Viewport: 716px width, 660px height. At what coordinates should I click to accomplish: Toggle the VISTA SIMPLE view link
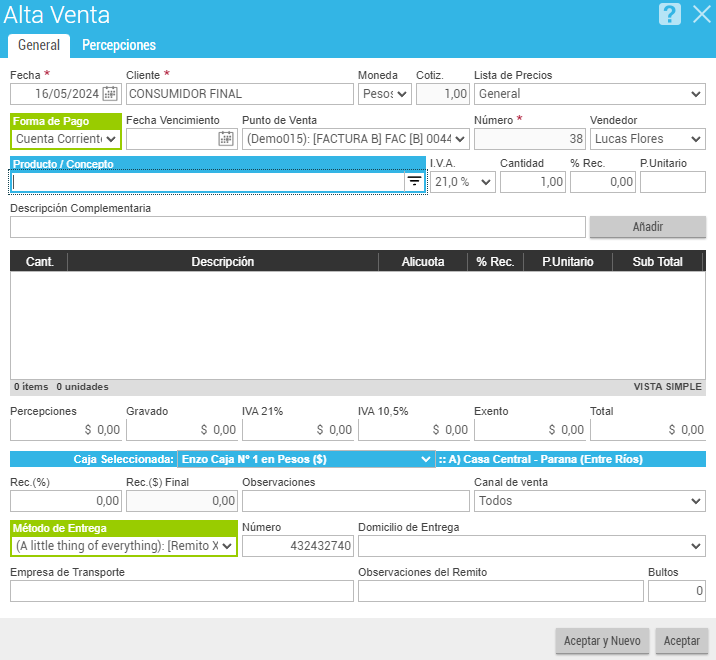pos(667,387)
